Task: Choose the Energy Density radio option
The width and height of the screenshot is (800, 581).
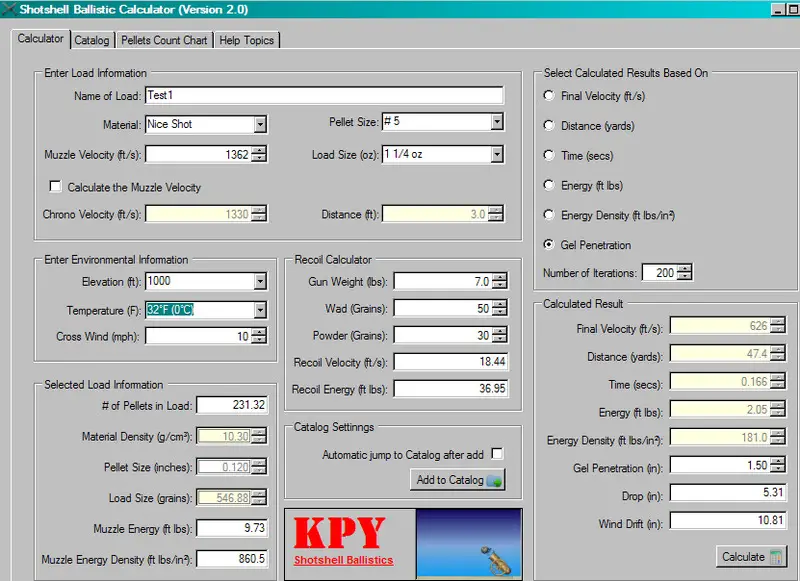Action: (548, 215)
